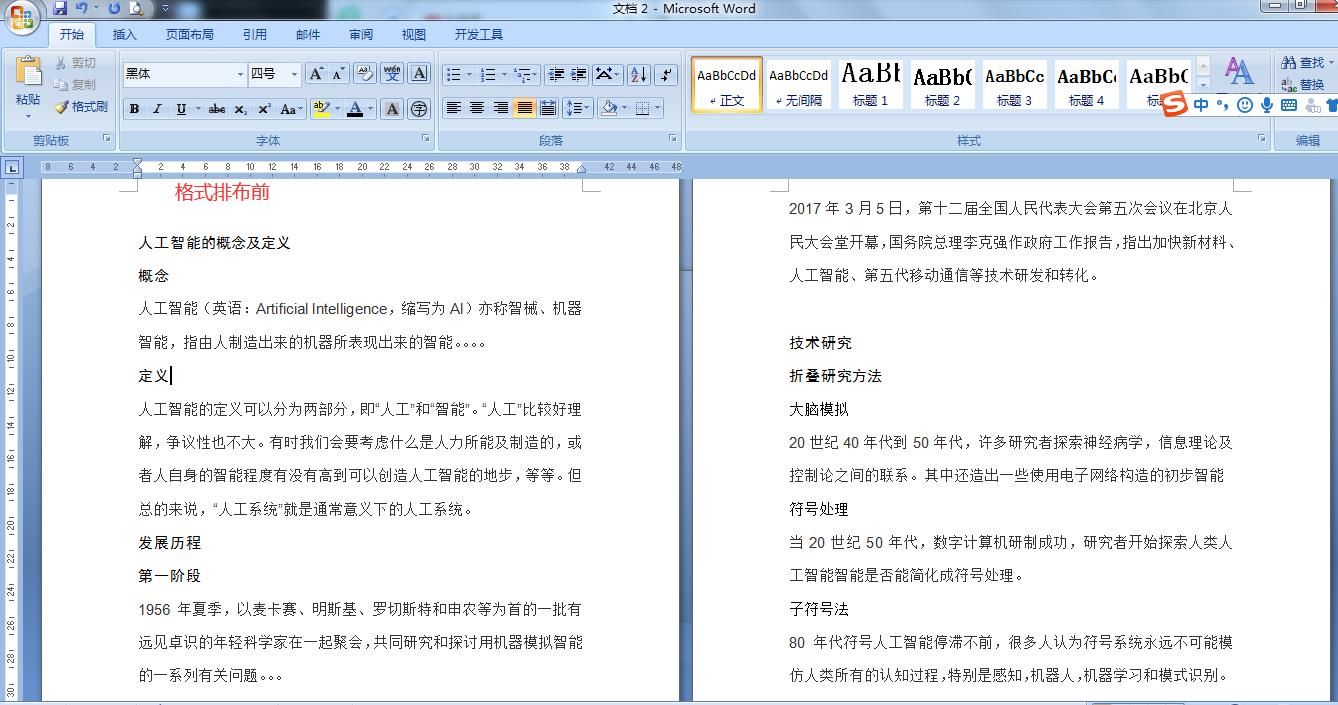Click the Undo icon in Quick Access

[82, 8]
